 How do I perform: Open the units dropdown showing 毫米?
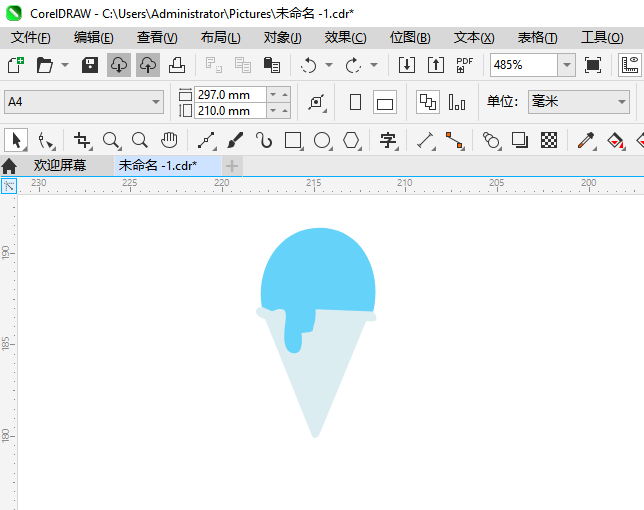tap(579, 102)
